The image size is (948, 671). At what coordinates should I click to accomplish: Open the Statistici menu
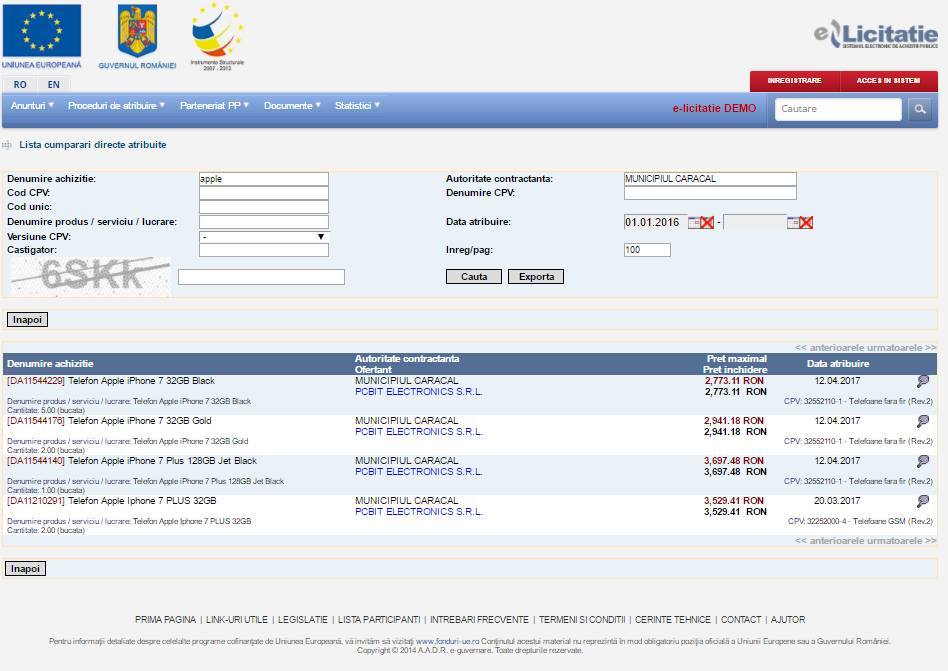tap(357, 106)
